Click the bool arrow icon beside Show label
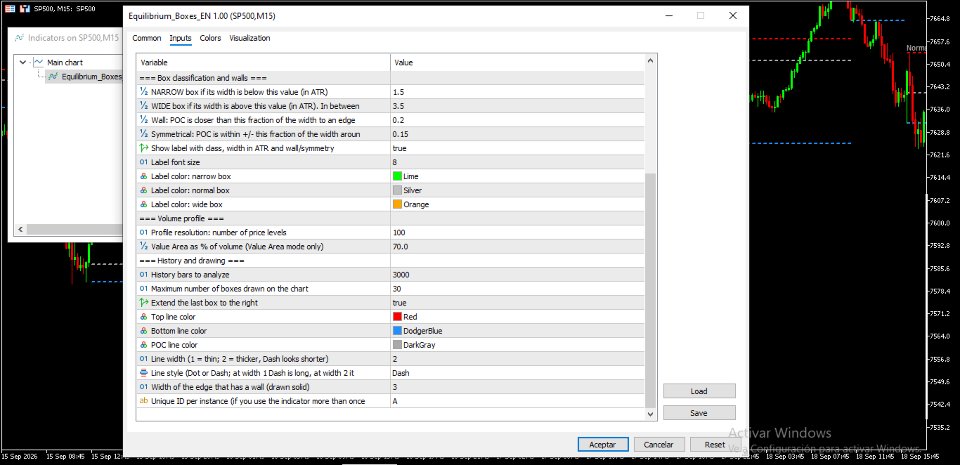The height and width of the screenshot is (465, 960). point(144,148)
